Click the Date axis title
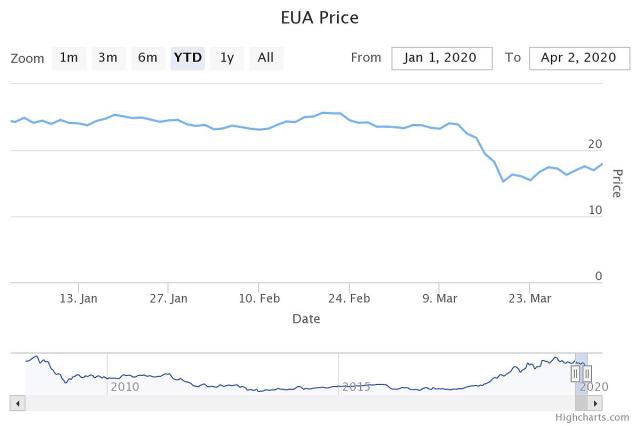 tap(306, 319)
